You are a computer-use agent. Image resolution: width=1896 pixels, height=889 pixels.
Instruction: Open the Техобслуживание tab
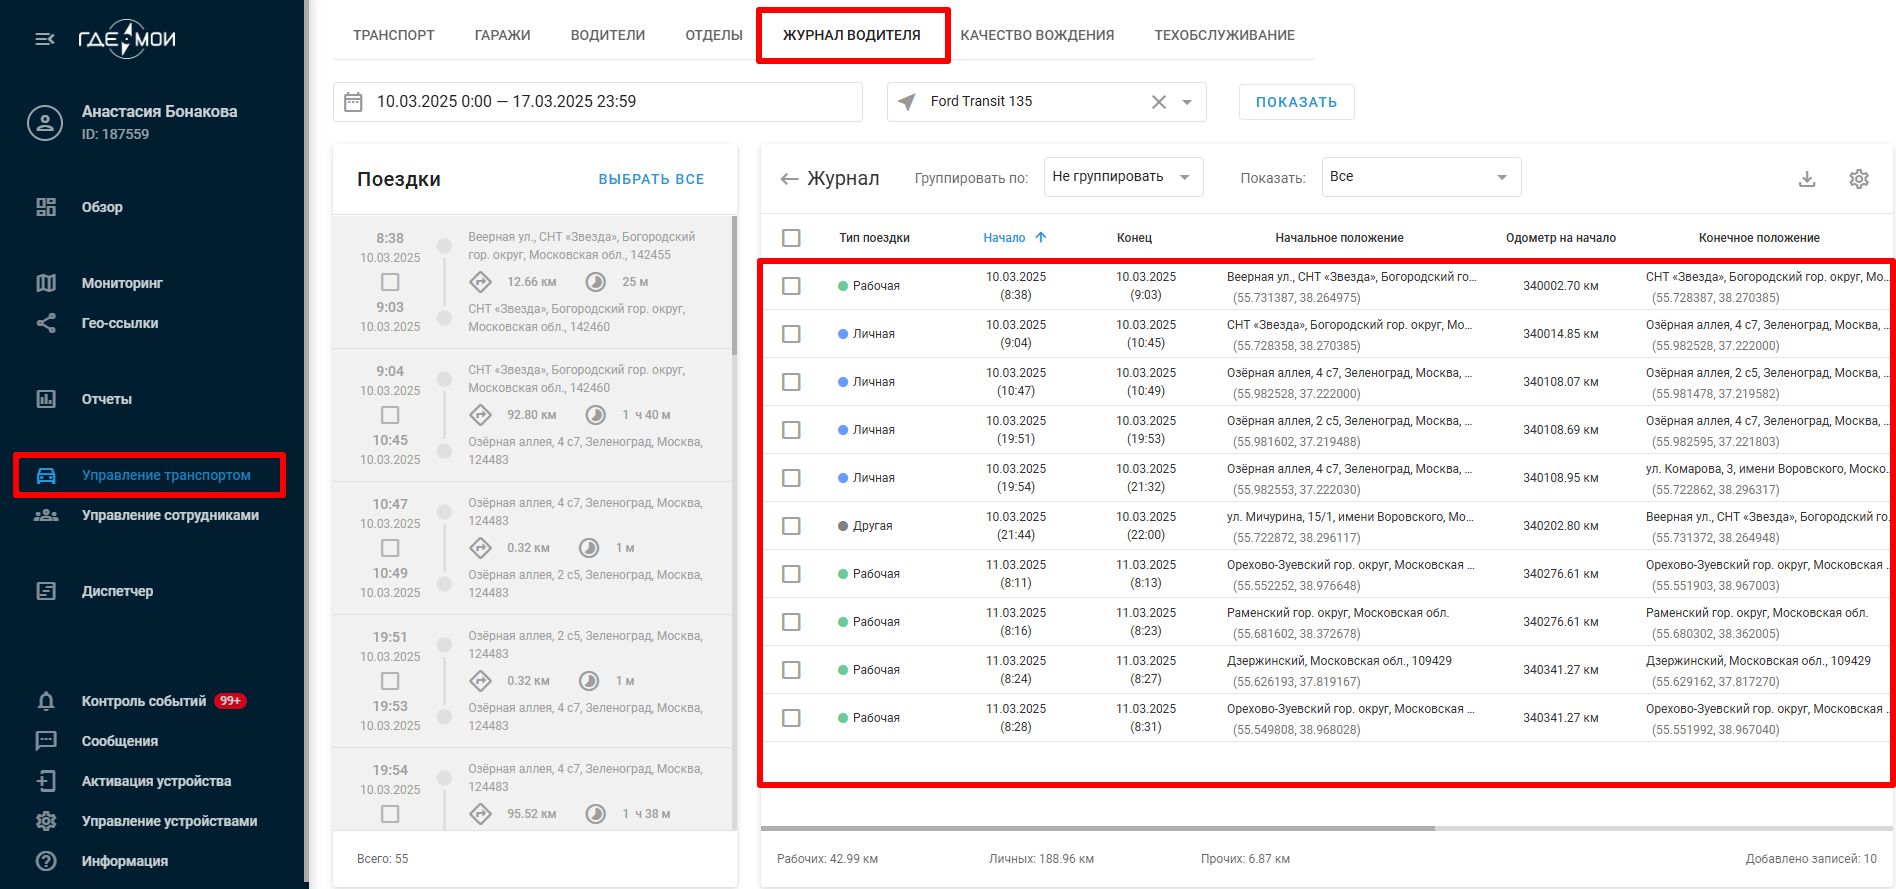click(x=1224, y=35)
